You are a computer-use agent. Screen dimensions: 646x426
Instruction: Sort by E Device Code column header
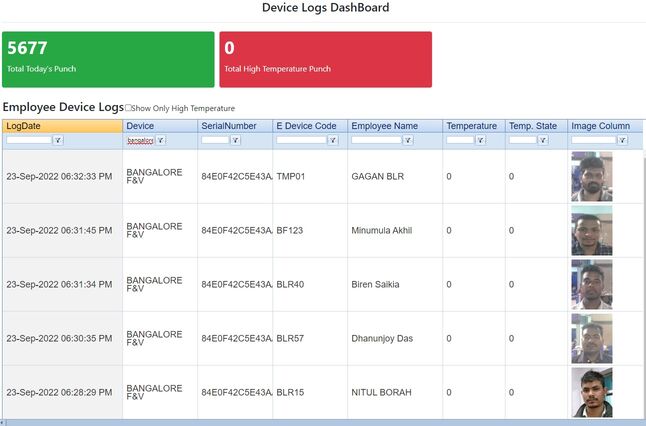point(310,126)
